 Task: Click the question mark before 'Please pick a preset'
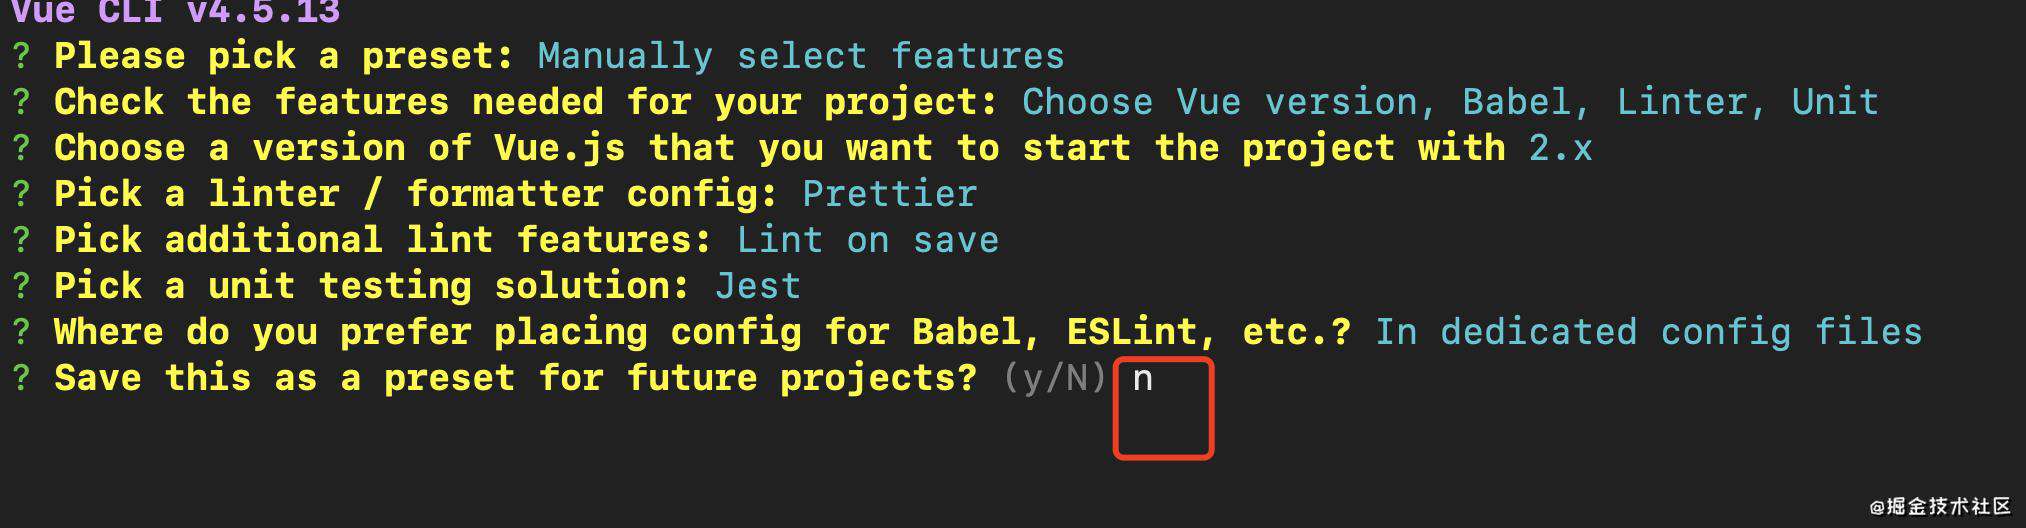[21, 56]
